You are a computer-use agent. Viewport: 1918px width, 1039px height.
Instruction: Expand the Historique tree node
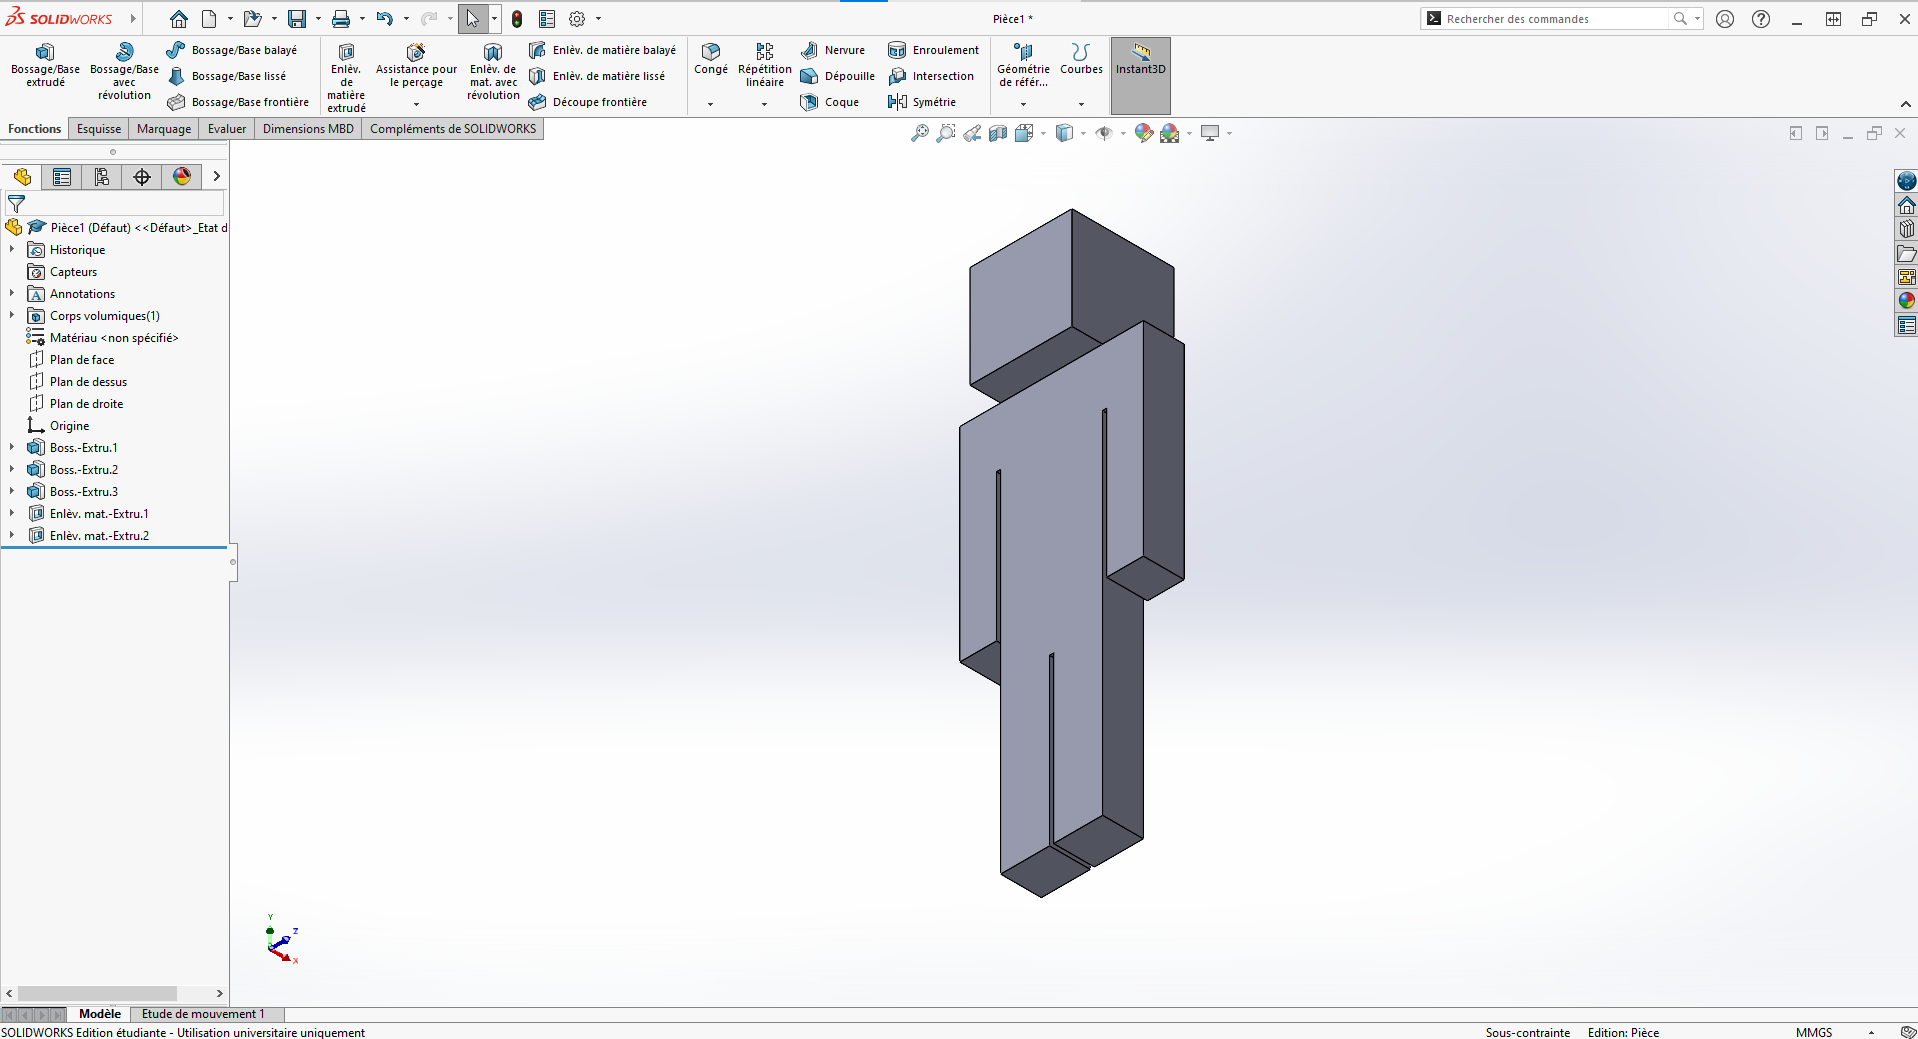click(12, 249)
